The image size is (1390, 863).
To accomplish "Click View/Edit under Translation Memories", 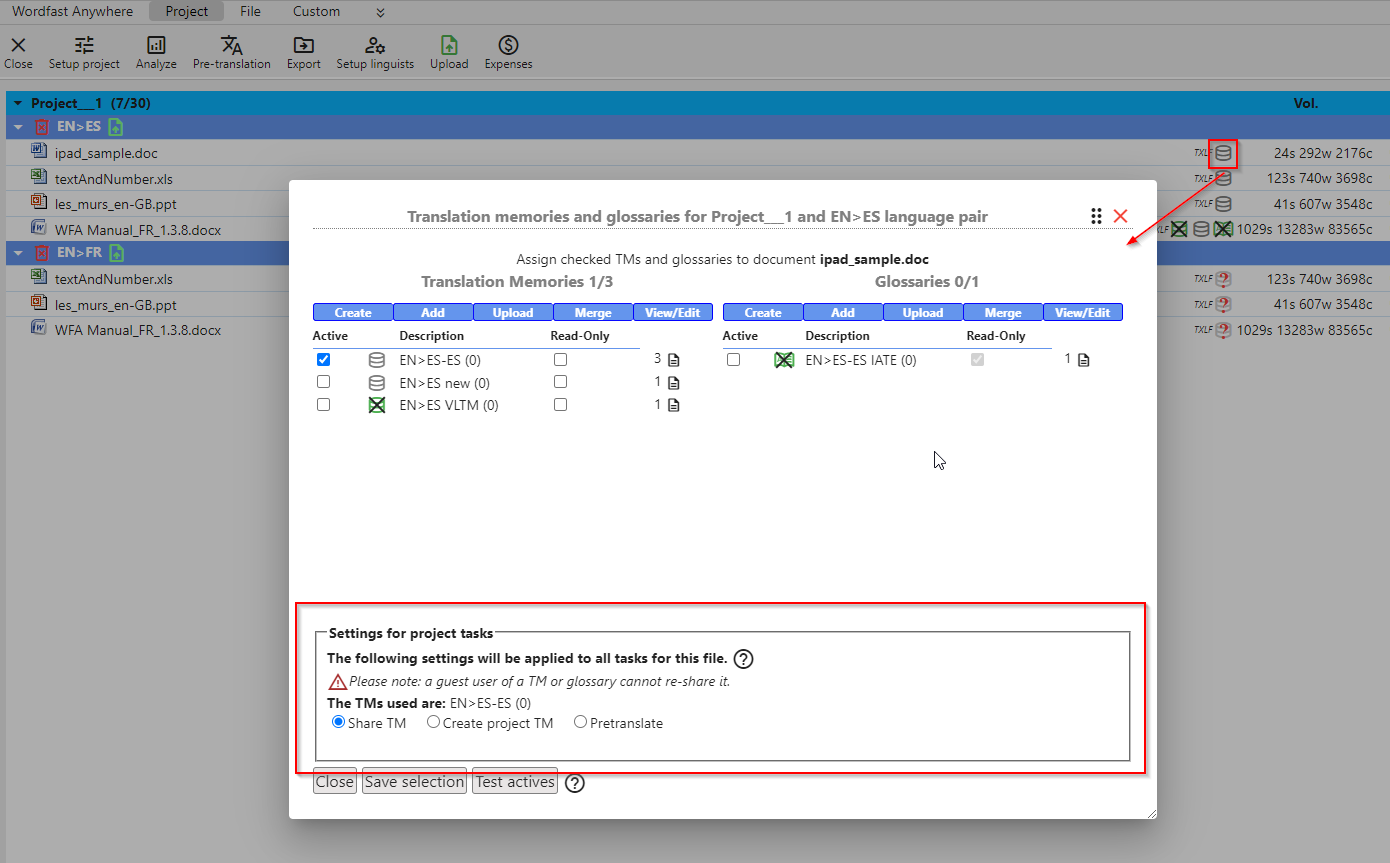I will [673, 313].
